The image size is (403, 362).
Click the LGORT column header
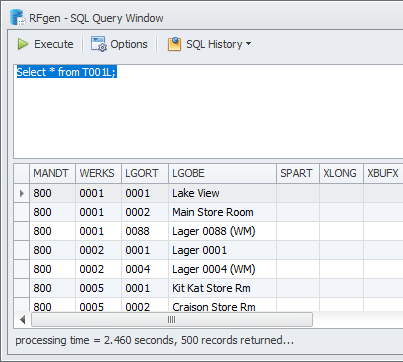[x=145, y=173]
